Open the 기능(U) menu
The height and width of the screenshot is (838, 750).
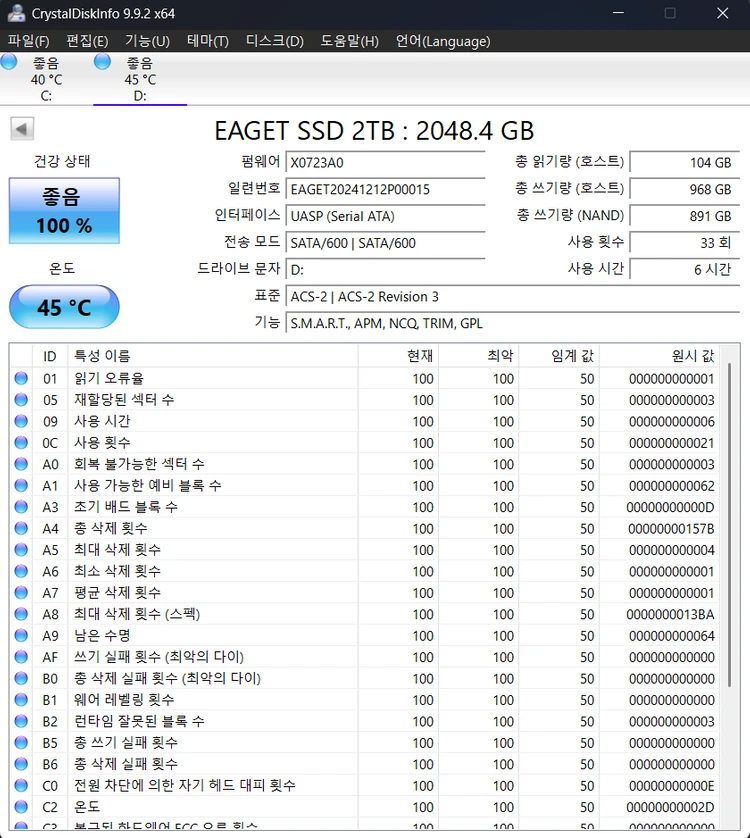point(147,41)
